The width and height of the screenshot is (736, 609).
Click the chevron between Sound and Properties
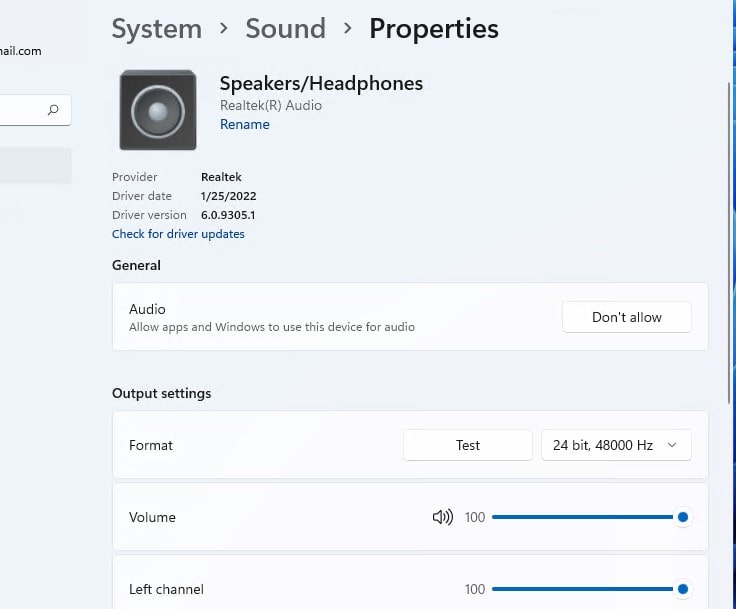347,29
